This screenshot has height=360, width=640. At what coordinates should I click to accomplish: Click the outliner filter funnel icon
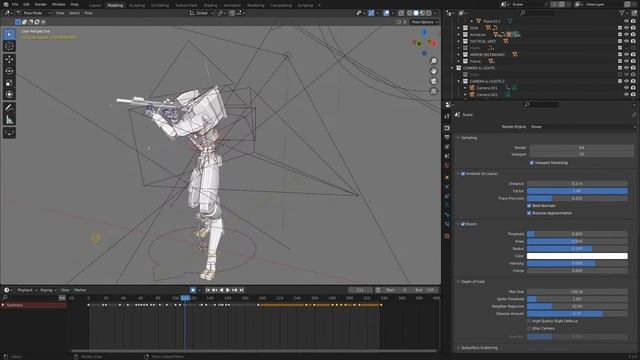(x=622, y=13)
